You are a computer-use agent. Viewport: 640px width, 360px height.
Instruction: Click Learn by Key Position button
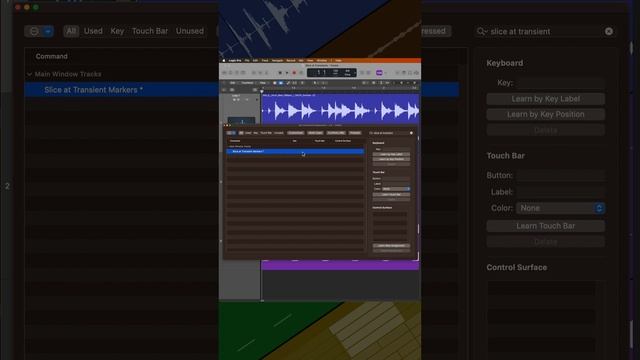coord(545,114)
